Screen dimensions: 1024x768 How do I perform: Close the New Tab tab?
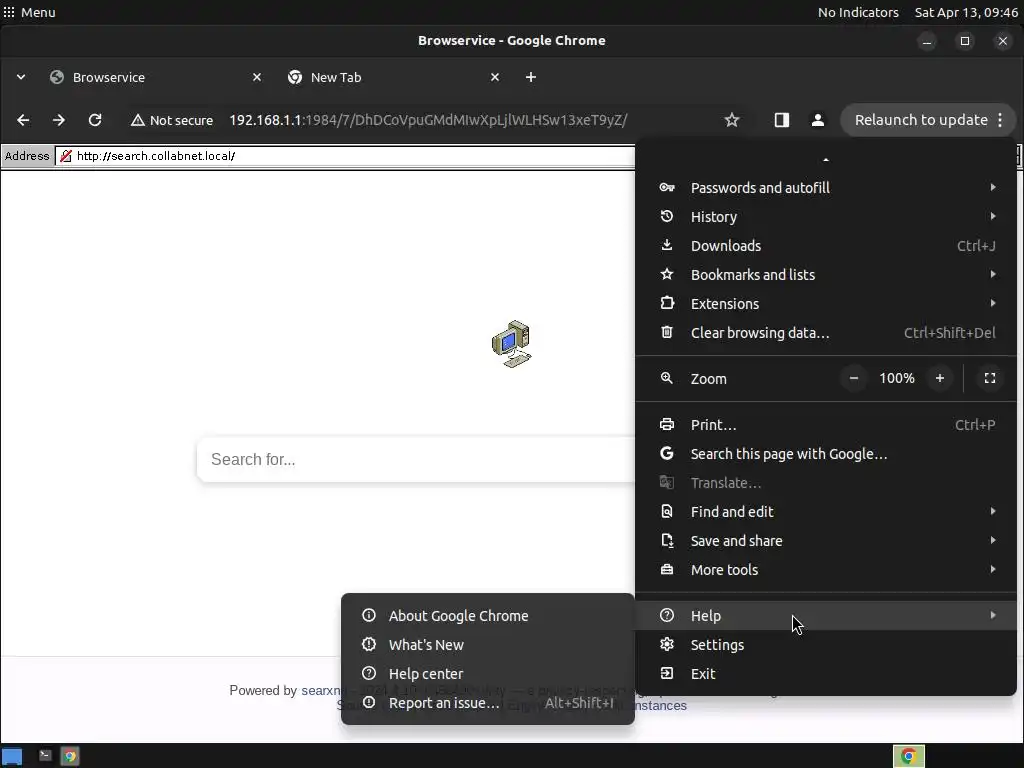495,77
